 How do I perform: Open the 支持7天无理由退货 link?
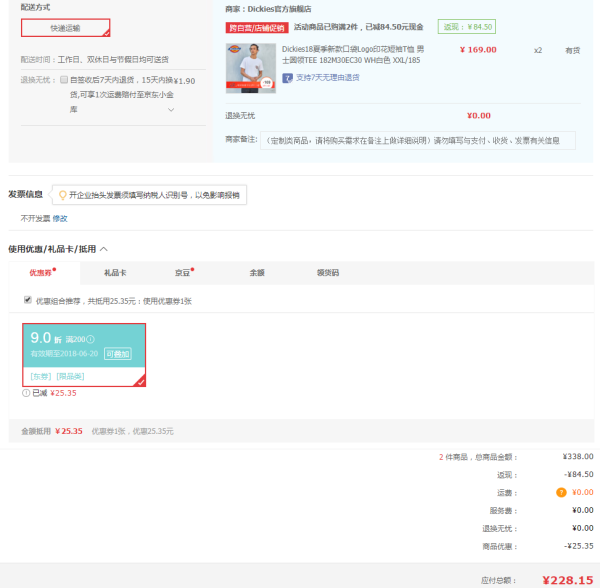coord(328,78)
